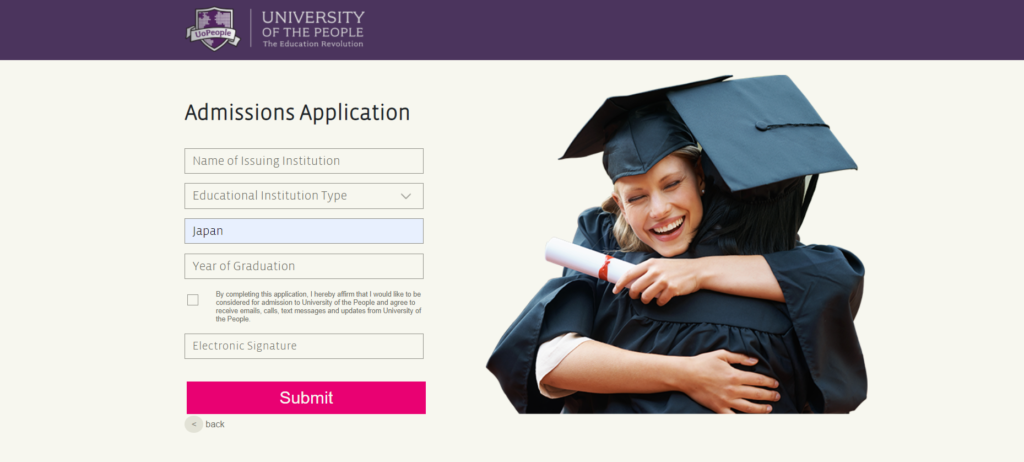Click the Admissions Application heading
The width and height of the screenshot is (1024, 462).
[297, 112]
